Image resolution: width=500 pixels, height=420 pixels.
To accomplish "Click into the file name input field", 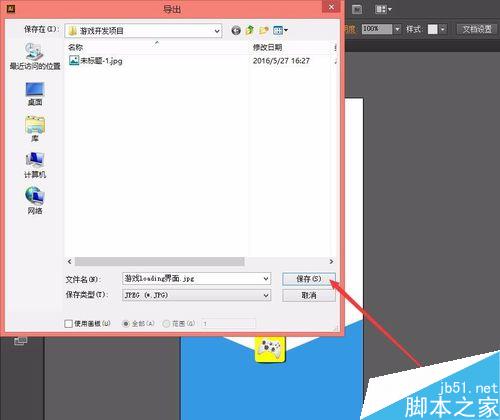I will [x=193, y=278].
